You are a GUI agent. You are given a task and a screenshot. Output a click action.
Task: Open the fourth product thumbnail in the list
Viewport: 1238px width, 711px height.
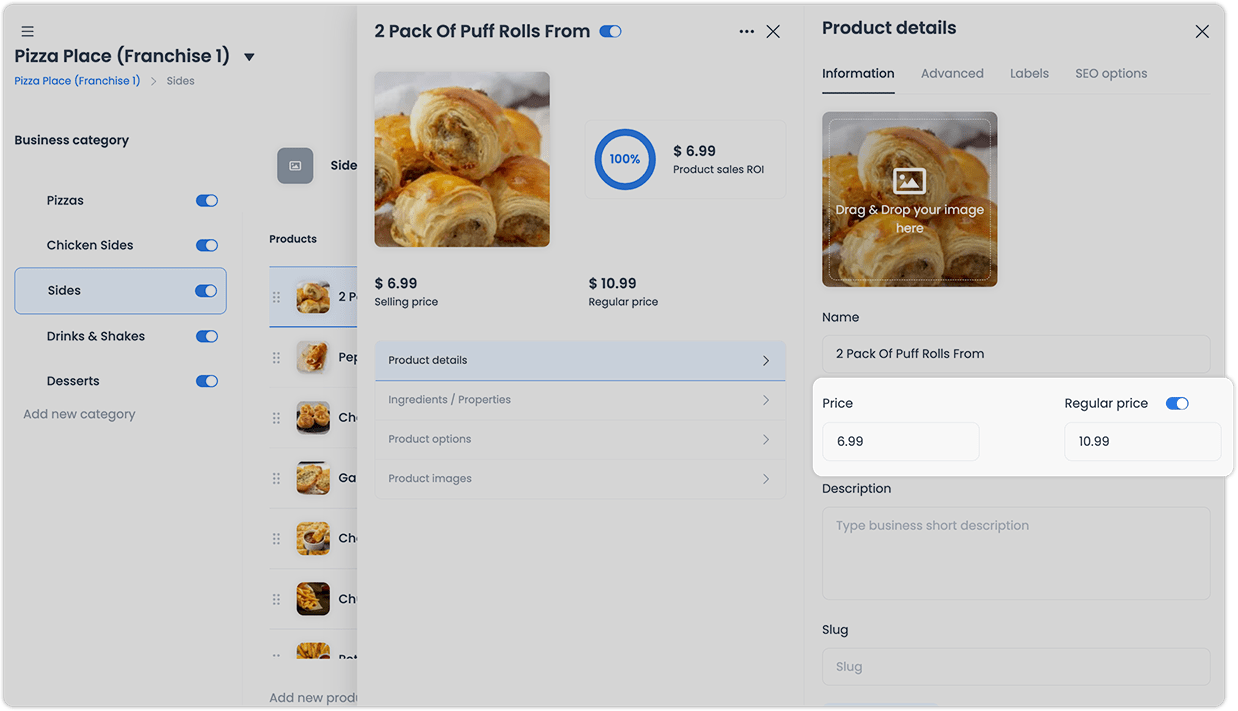pos(313,478)
